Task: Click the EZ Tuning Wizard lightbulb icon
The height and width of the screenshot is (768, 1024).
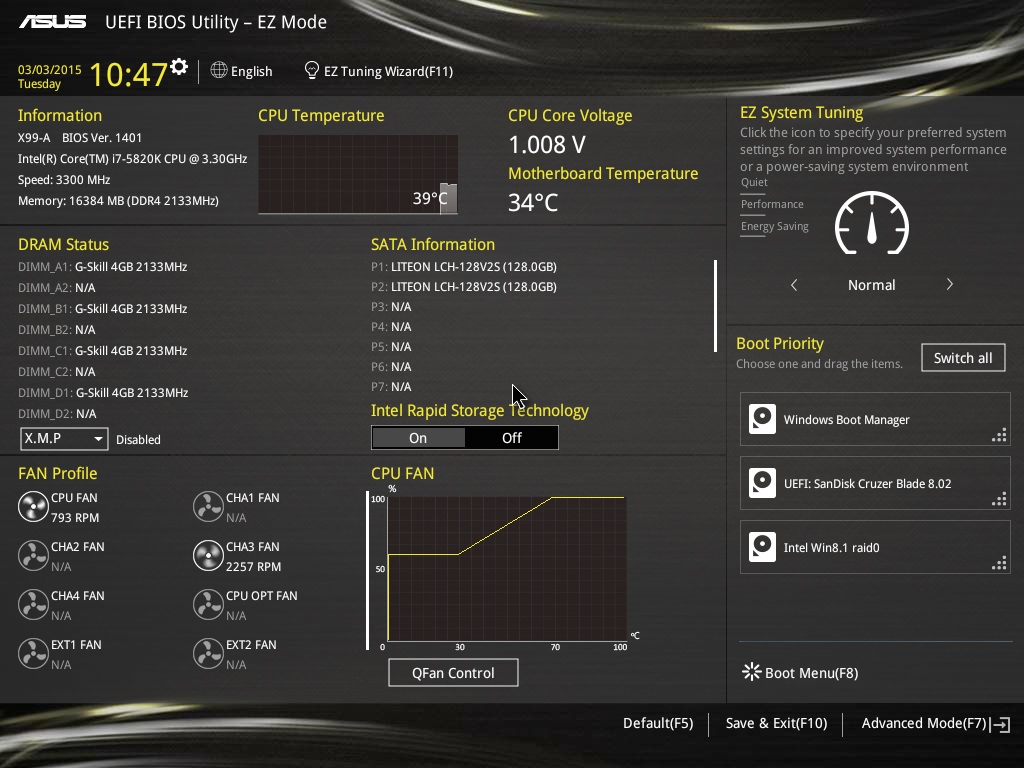Action: [312, 70]
